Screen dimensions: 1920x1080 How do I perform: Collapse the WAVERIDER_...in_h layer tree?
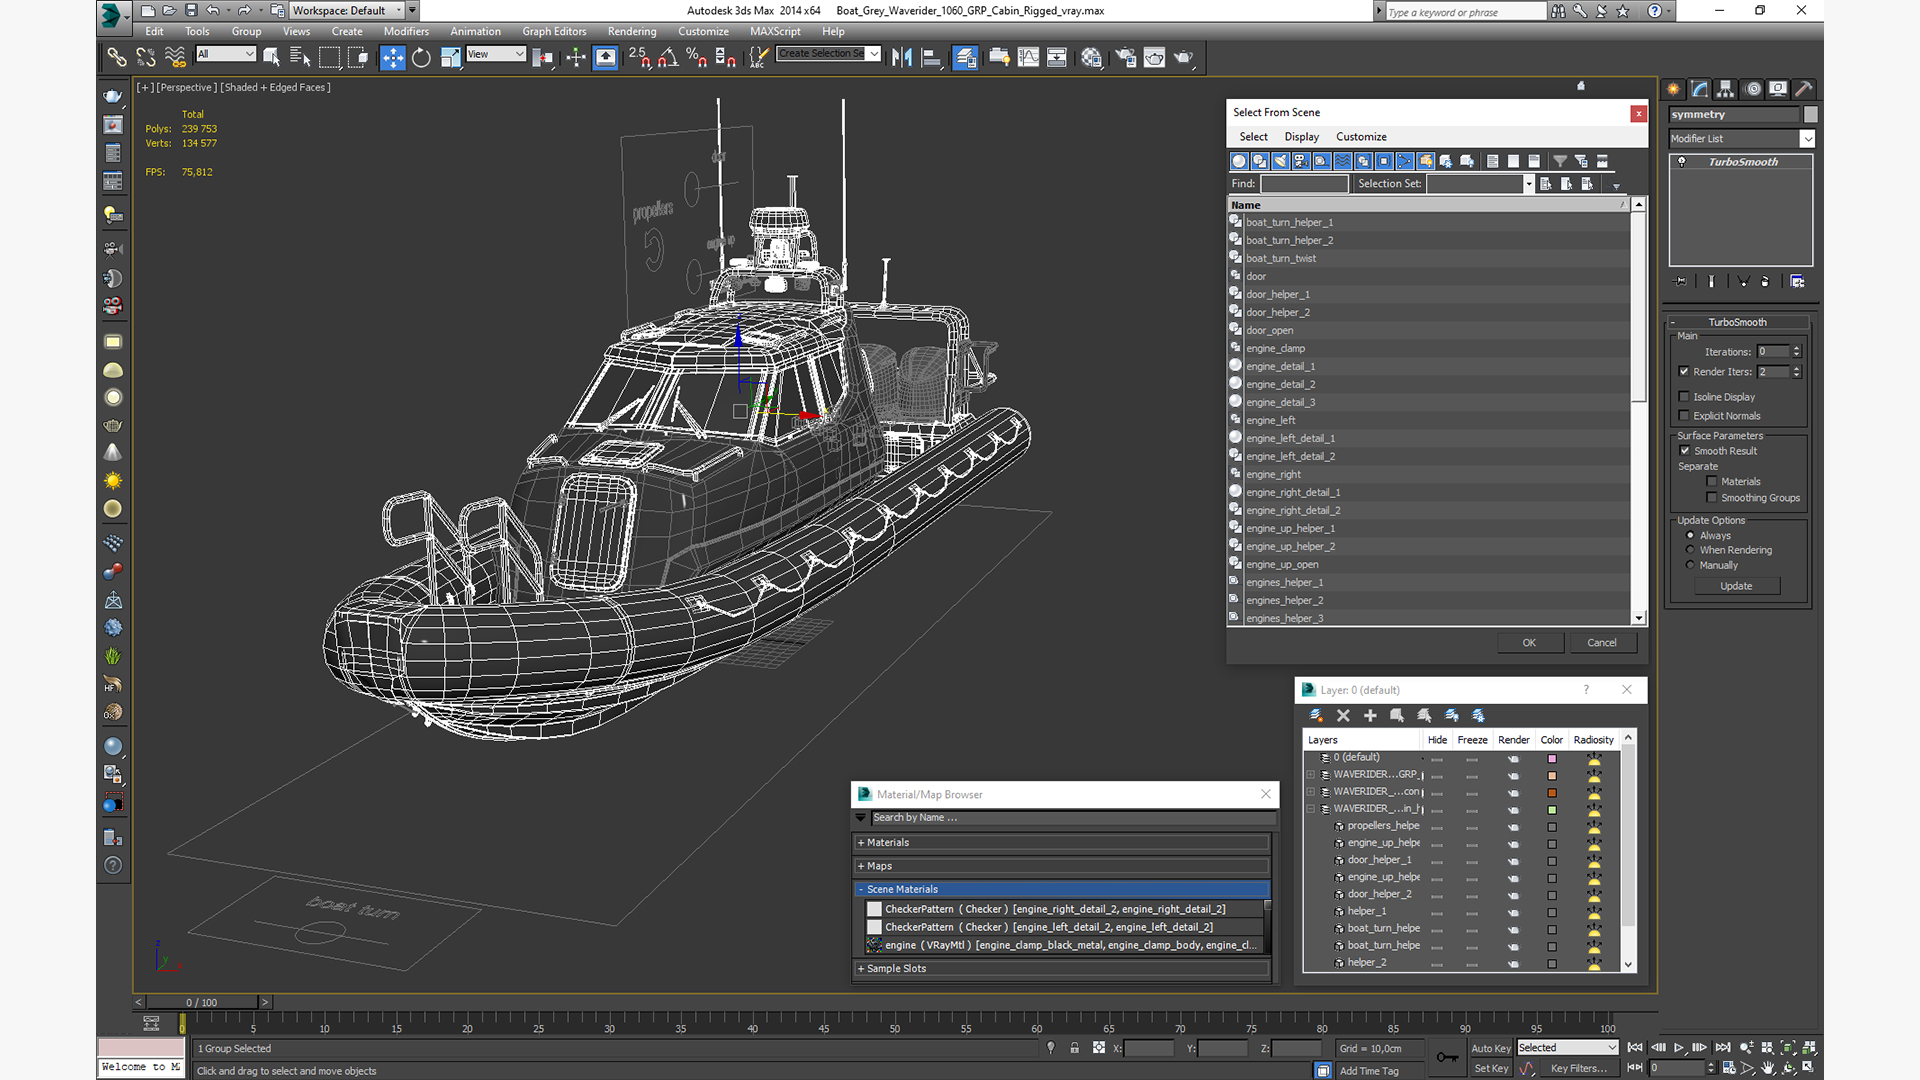(x=1311, y=809)
